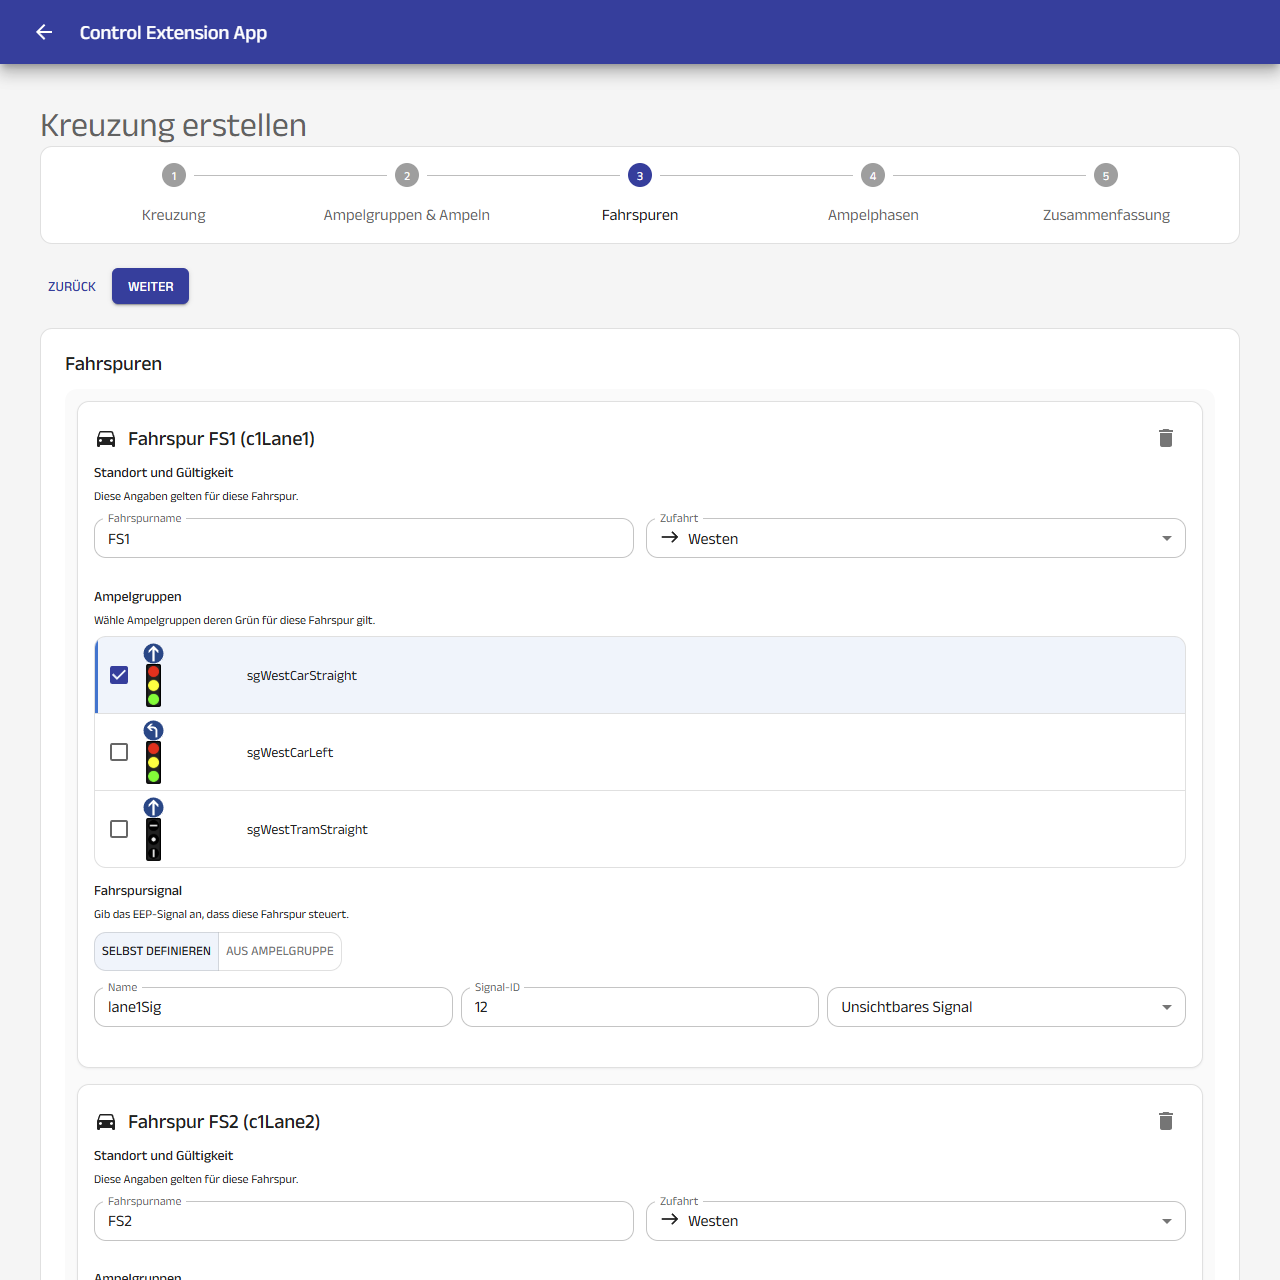Expand the Unsichtbares Signal dropdown

pos(1006,1007)
